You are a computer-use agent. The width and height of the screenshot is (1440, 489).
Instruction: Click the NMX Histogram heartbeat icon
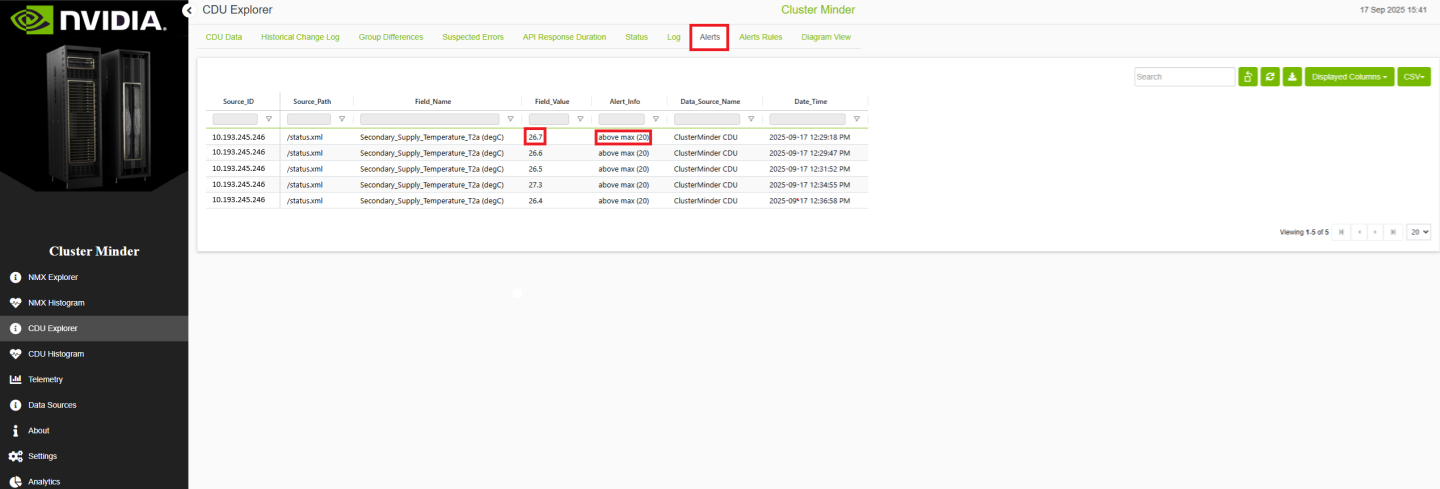pyautogui.click(x=15, y=303)
